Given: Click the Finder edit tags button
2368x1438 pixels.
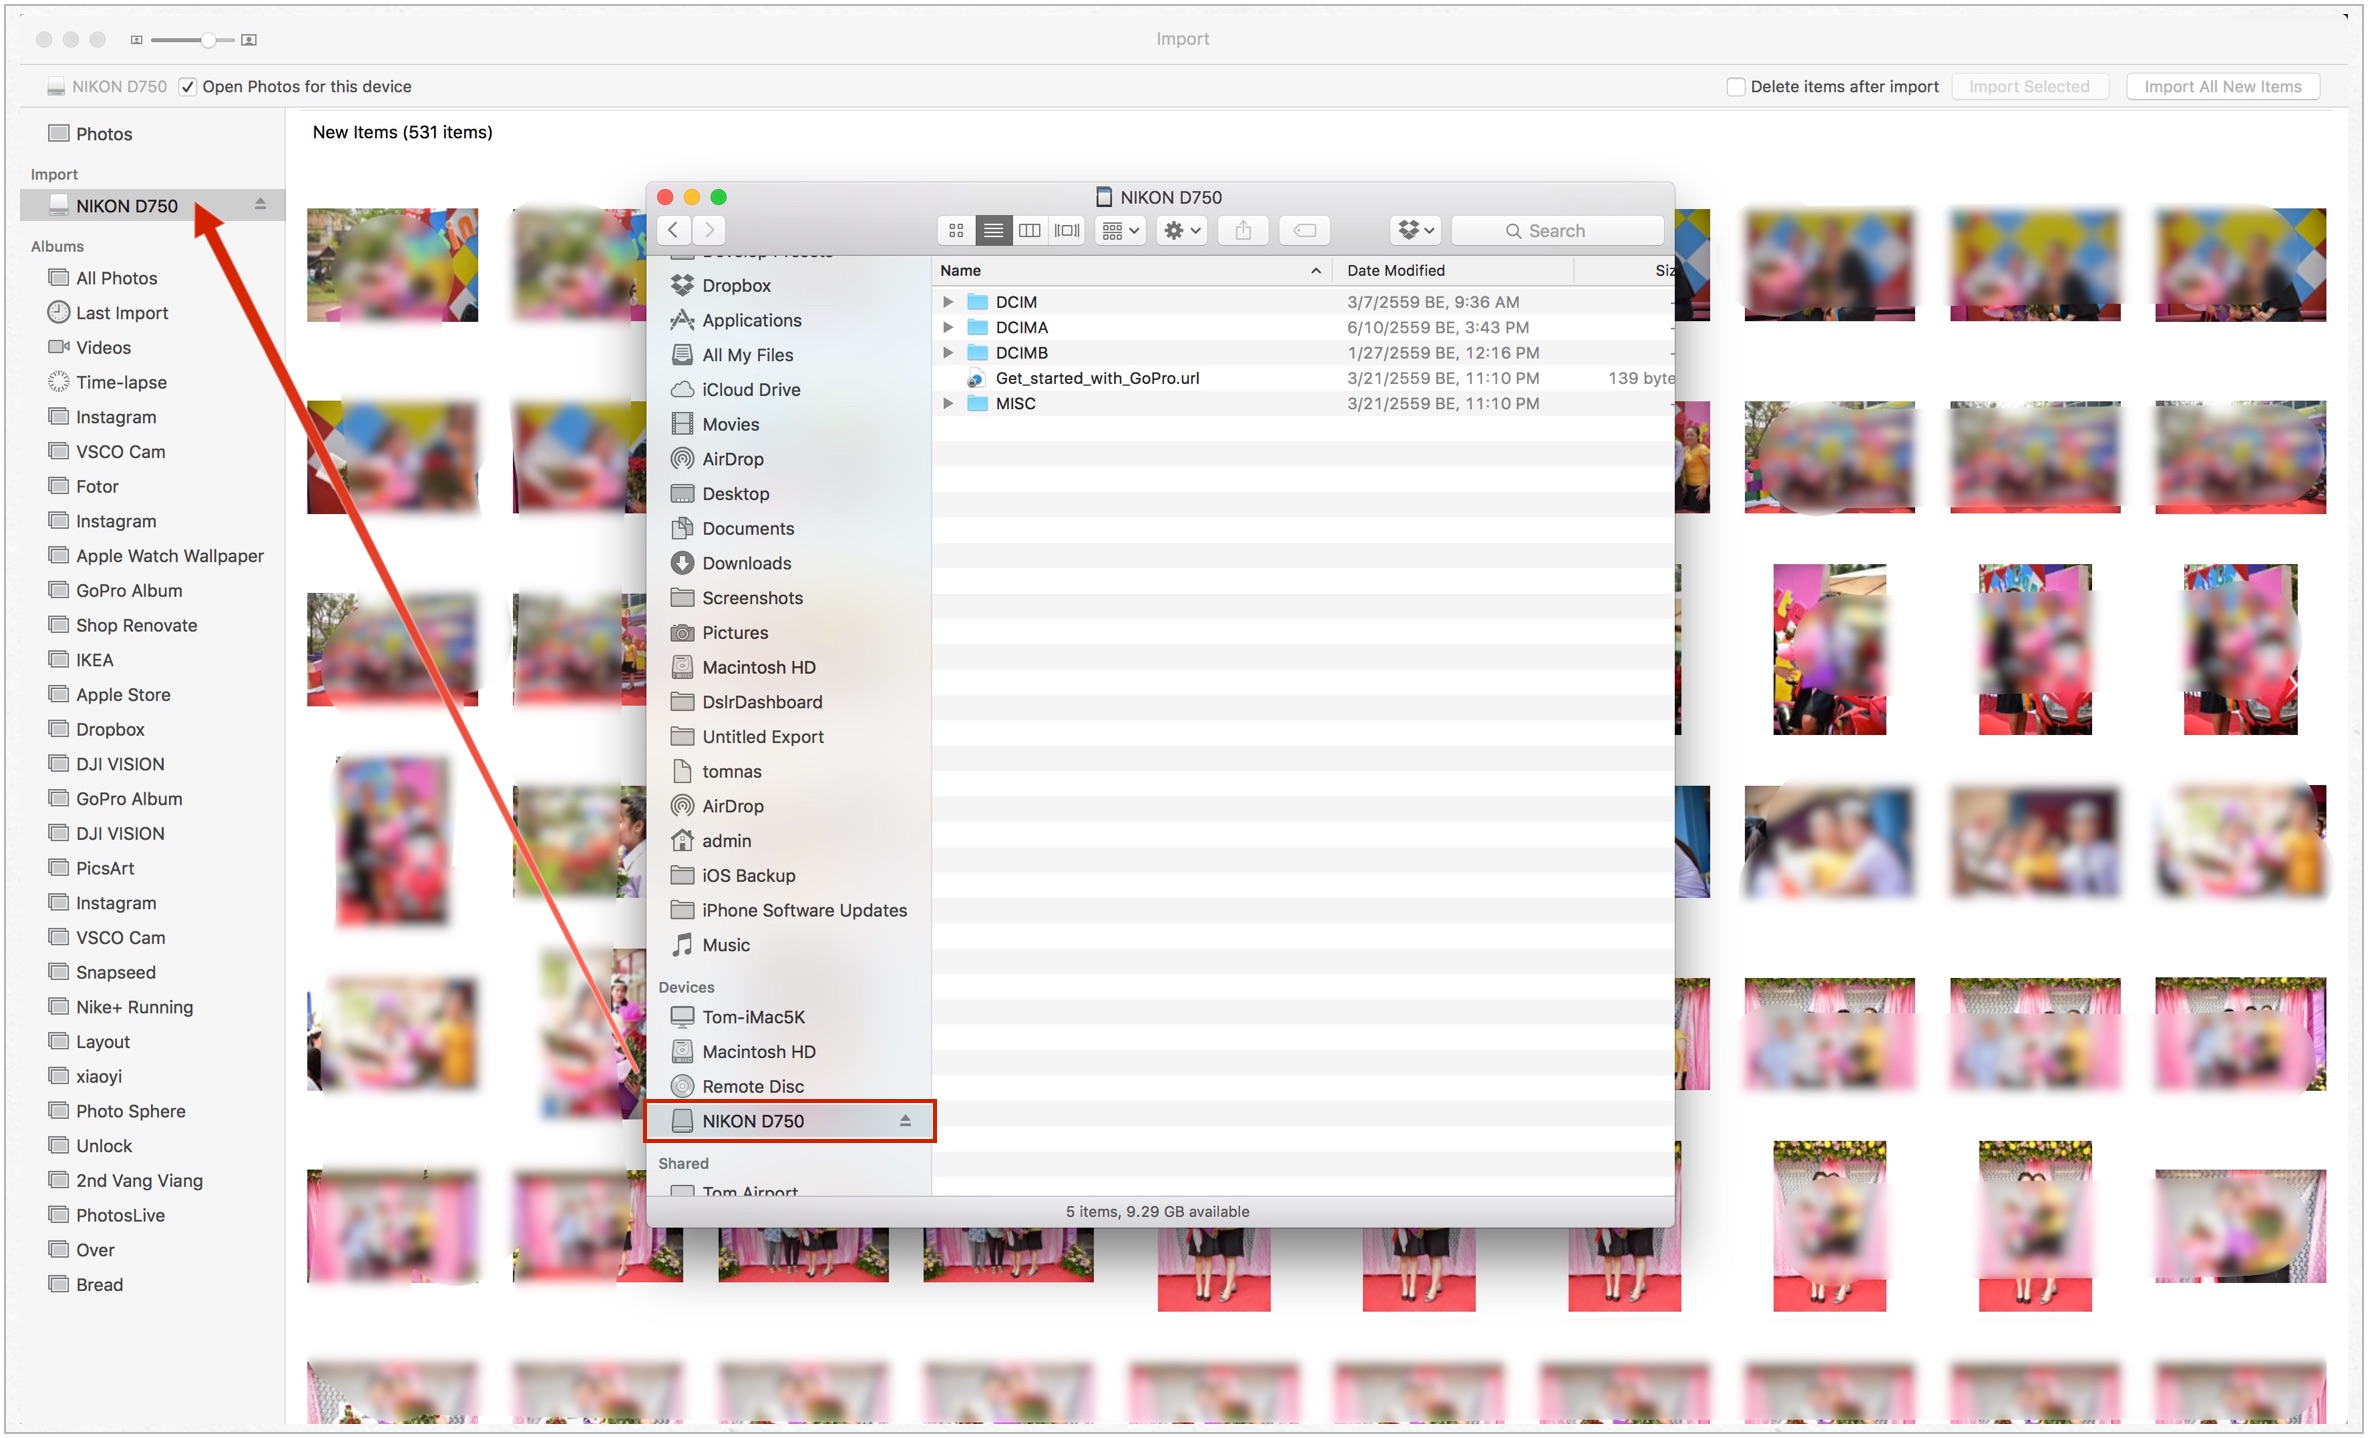Looking at the screenshot, I should [1305, 230].
